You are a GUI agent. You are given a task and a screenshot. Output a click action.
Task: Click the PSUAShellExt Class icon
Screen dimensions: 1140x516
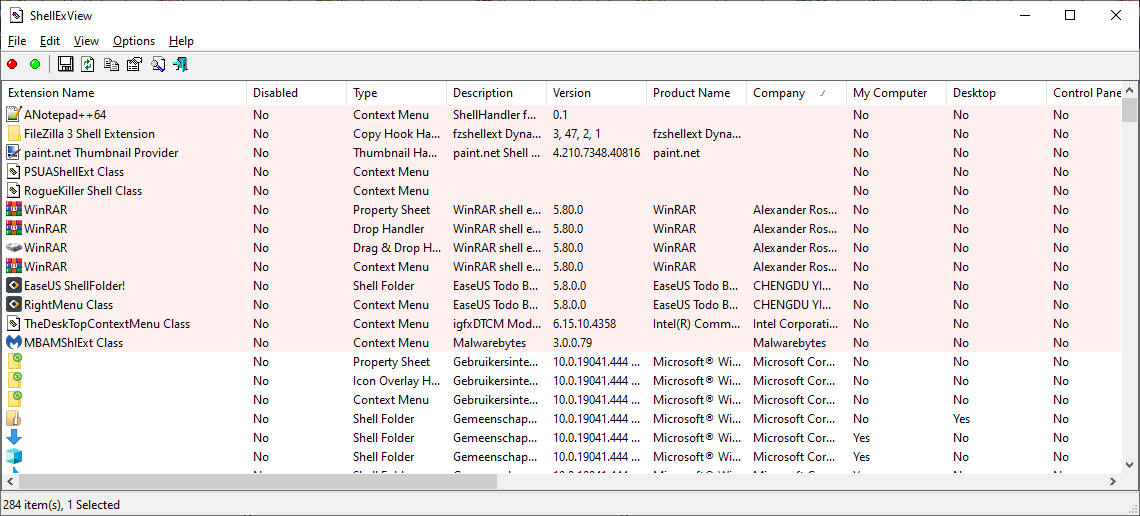click(14, 172)
